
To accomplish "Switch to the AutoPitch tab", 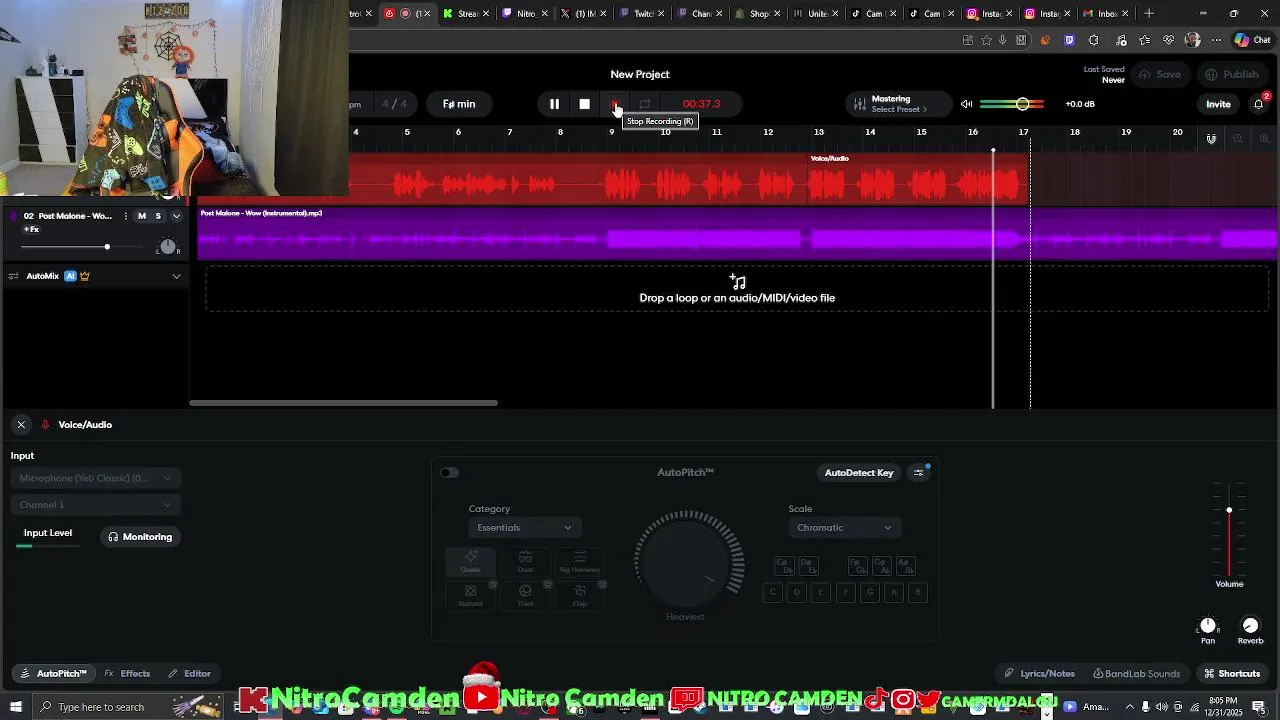I will click(54, 674).
